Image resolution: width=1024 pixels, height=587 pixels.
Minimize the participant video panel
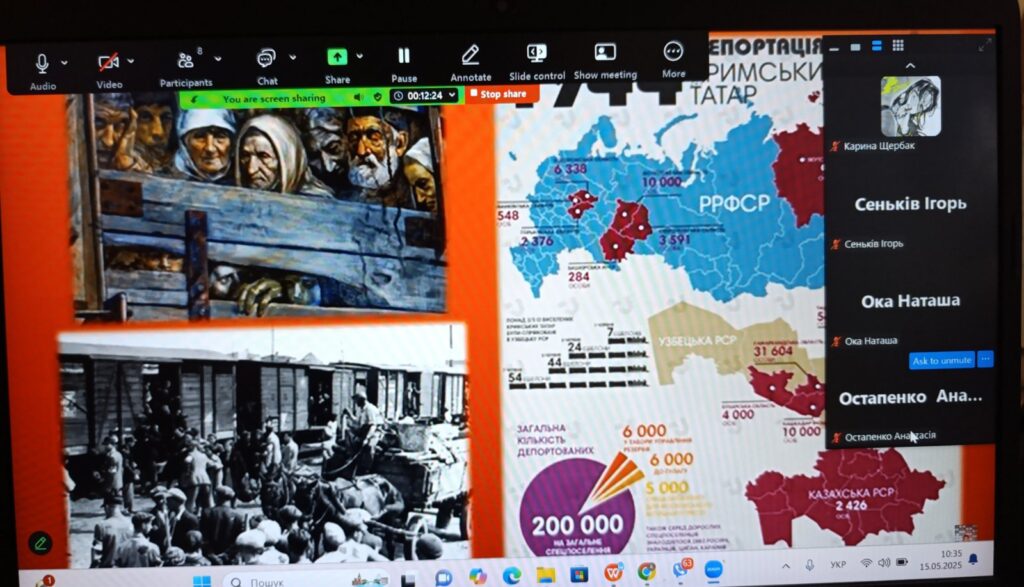(x=834, y=48)
